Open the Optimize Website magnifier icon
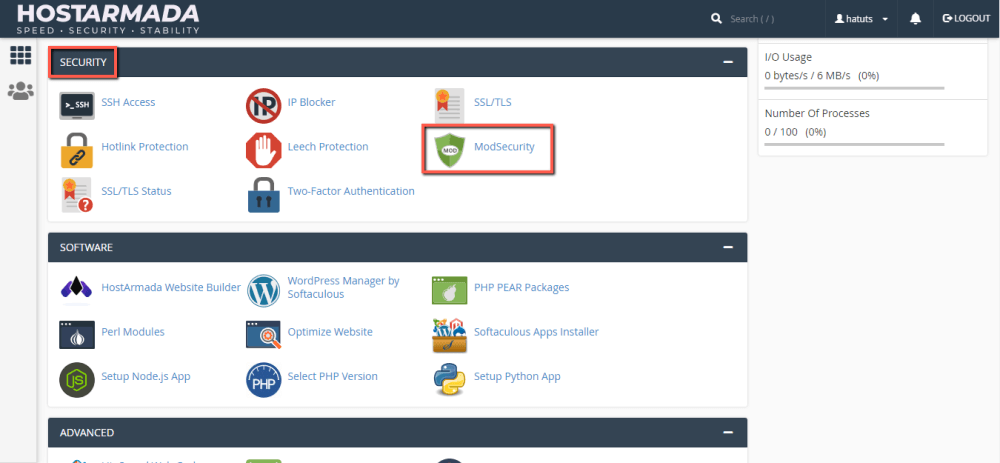Screen dimensions: 1000x463 [x=263, y=335]
